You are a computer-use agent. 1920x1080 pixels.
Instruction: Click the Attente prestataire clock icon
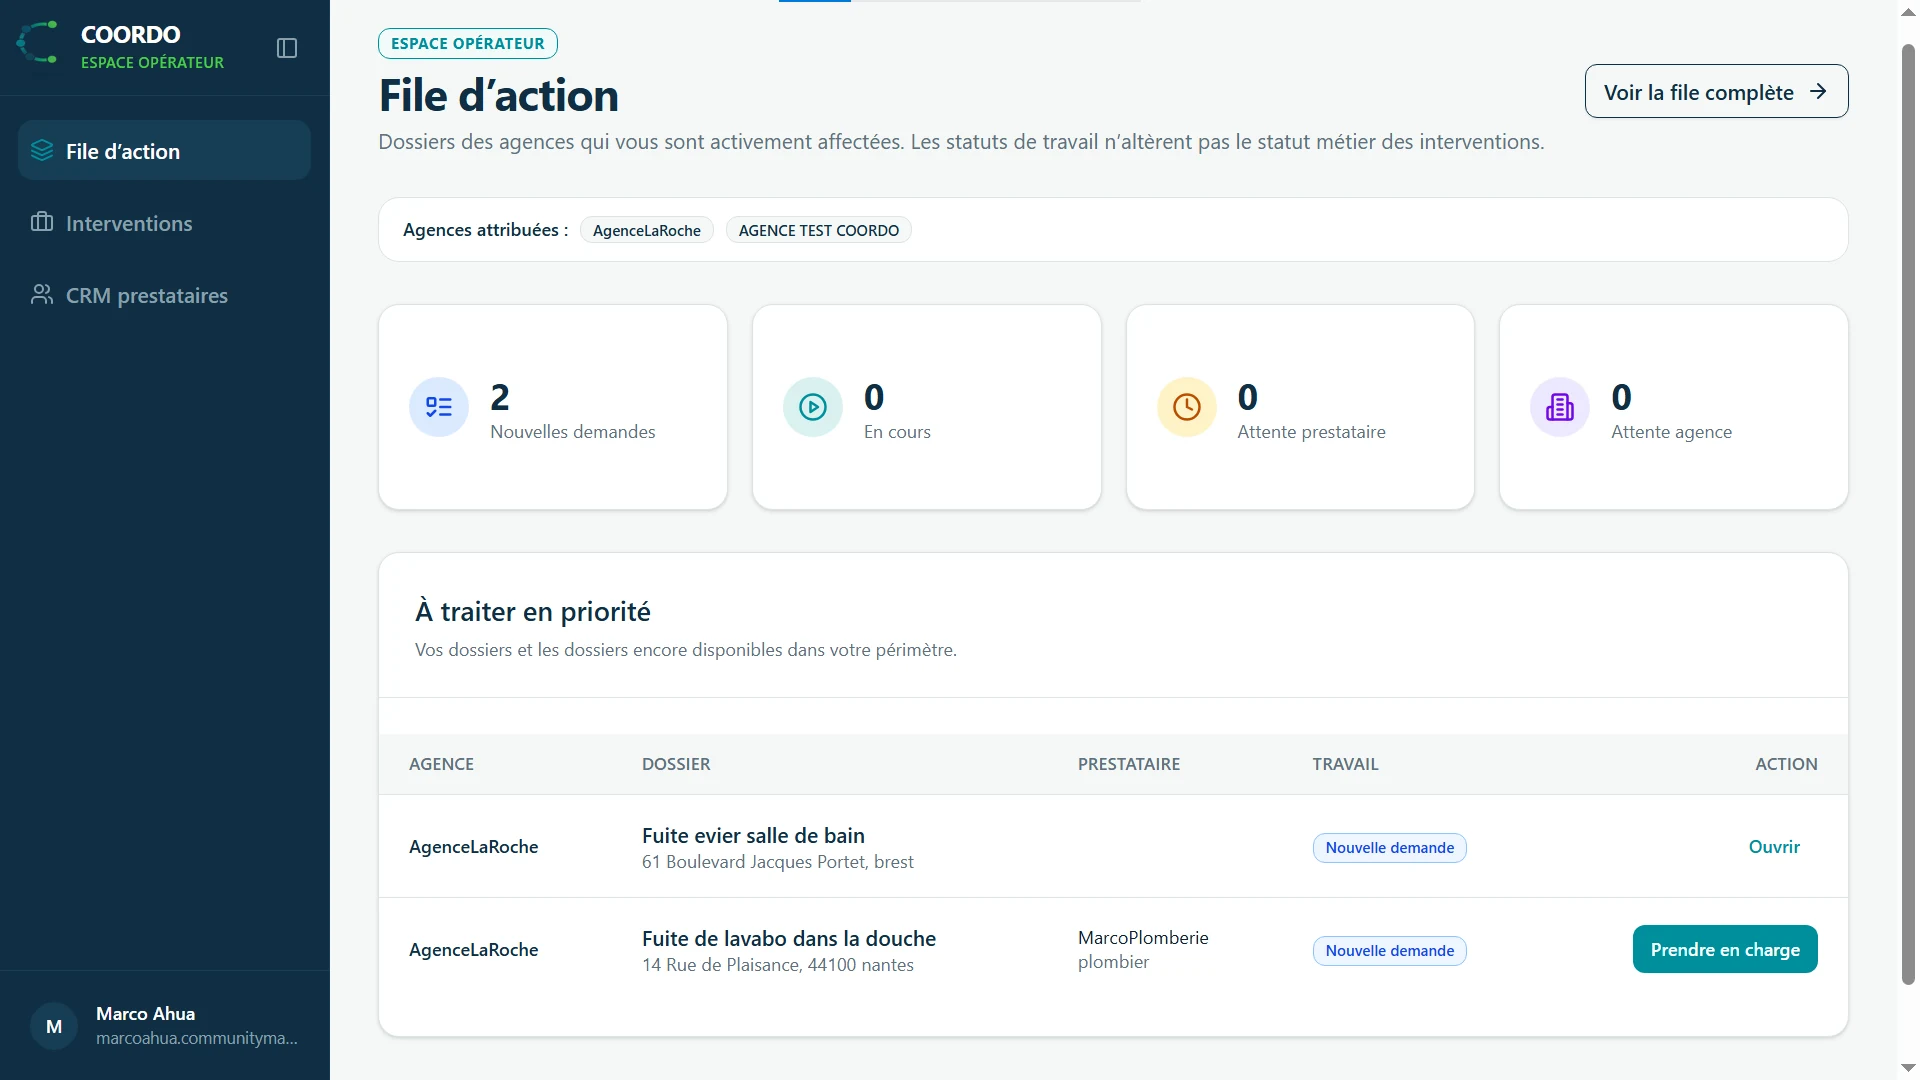[x=1187, y=407]
